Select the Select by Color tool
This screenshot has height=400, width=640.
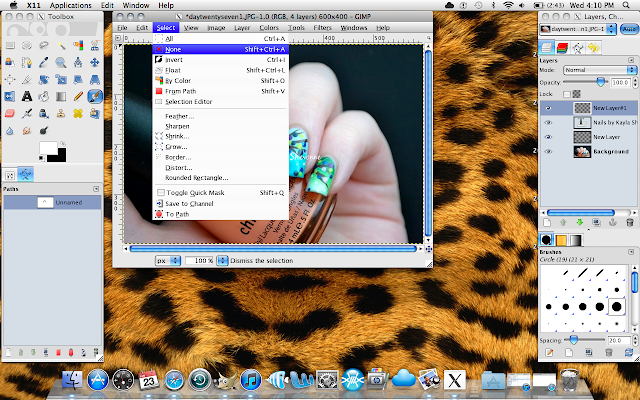coord(78,45)
